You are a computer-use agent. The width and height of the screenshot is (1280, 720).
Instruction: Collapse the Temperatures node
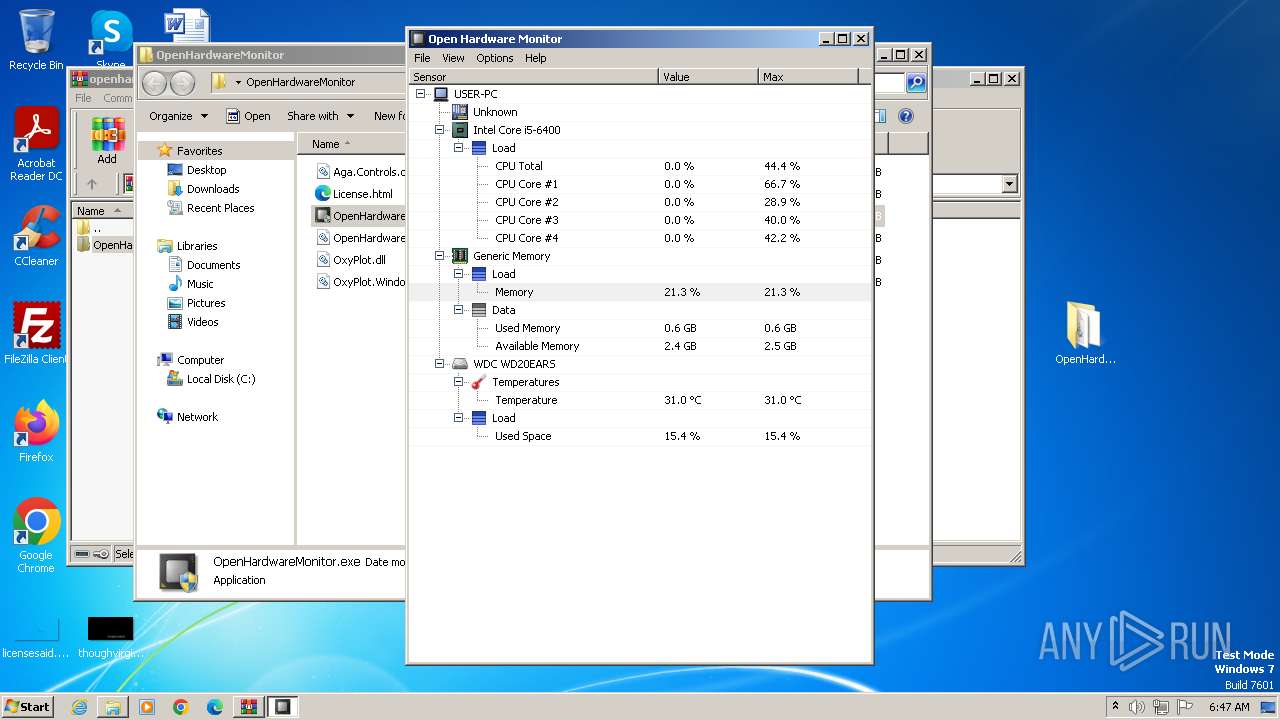[459, 382]
